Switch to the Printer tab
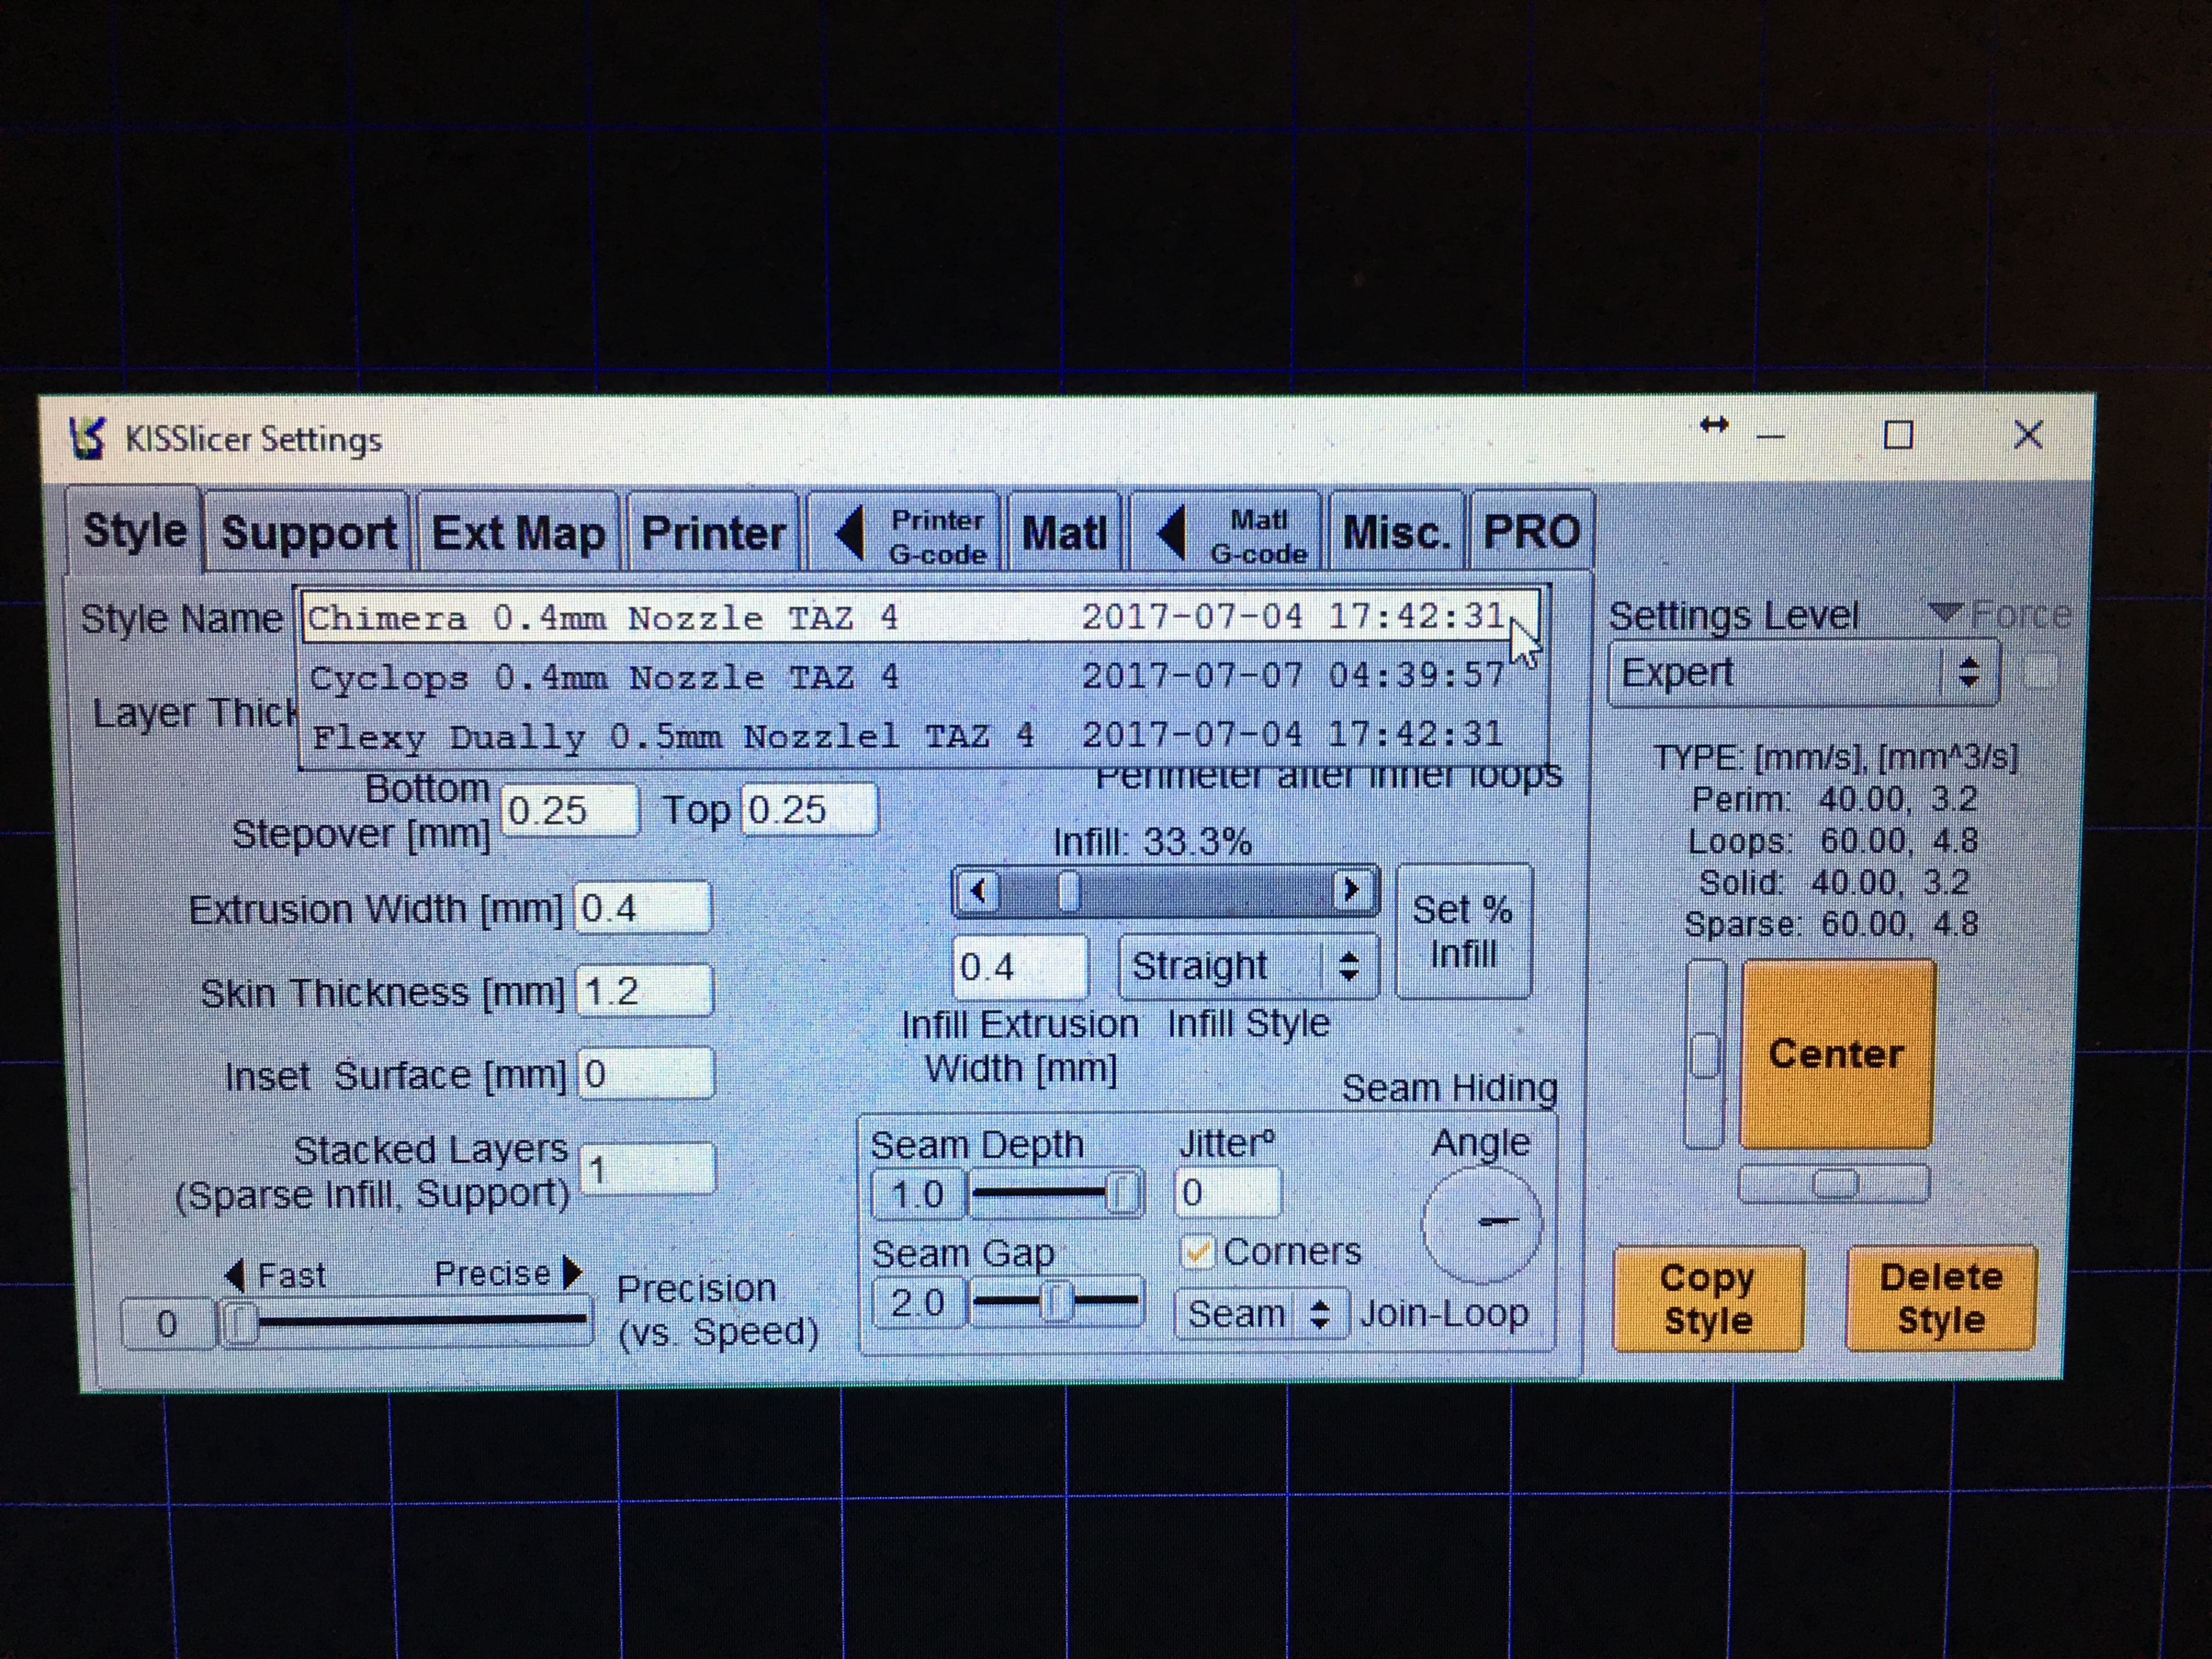This screenshot has height=1659, width=2212. (713, 533)
